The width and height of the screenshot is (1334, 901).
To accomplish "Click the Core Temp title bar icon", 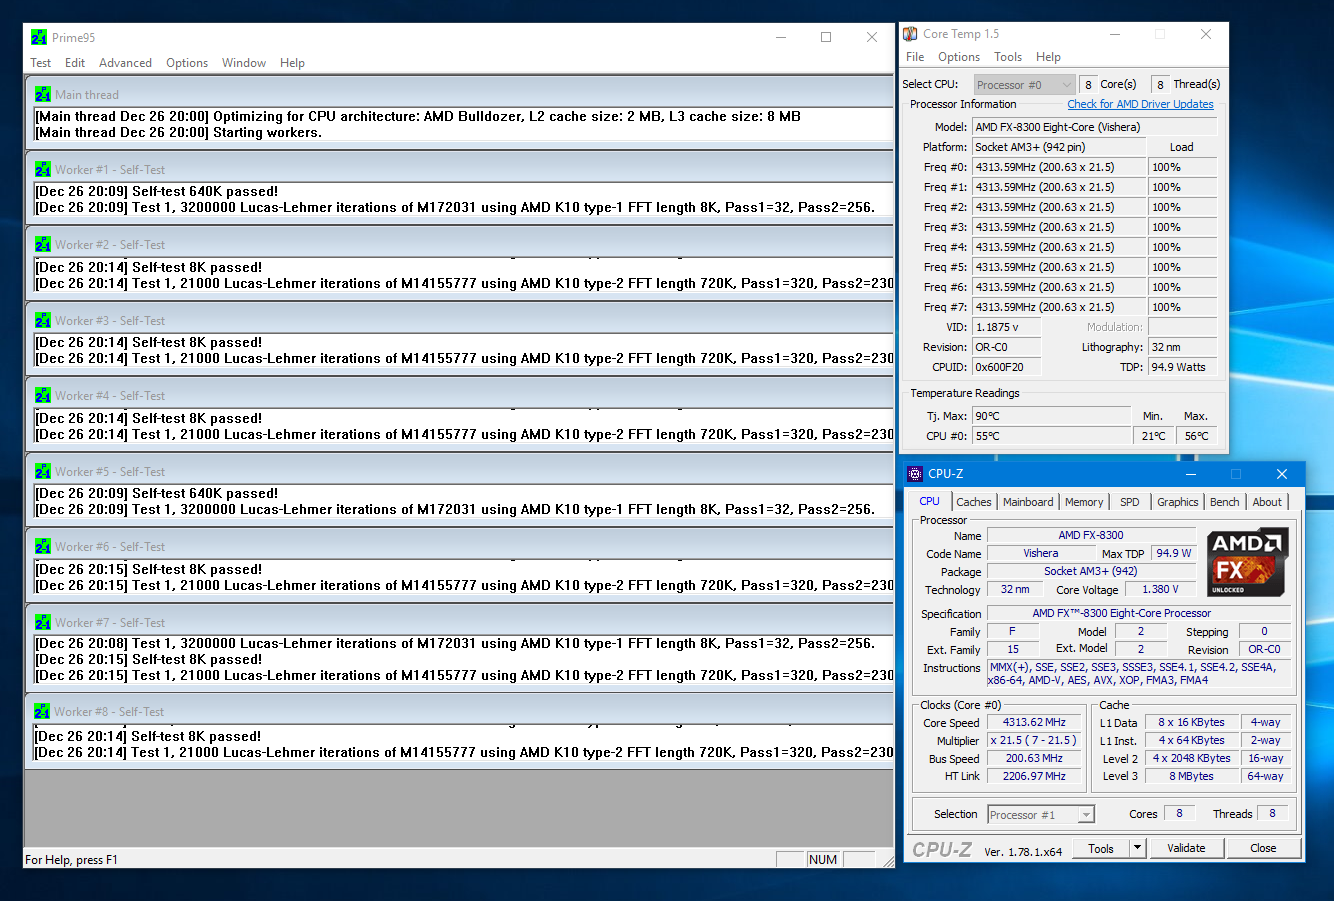I will (x=910, y=34).
